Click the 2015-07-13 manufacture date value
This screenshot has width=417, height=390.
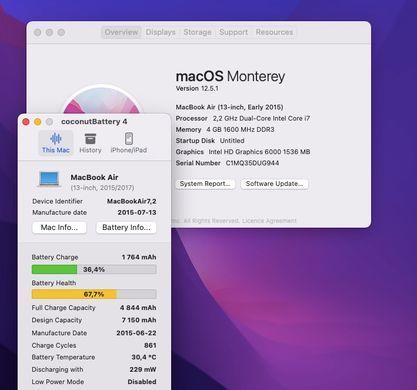click(x=137, y=213)
